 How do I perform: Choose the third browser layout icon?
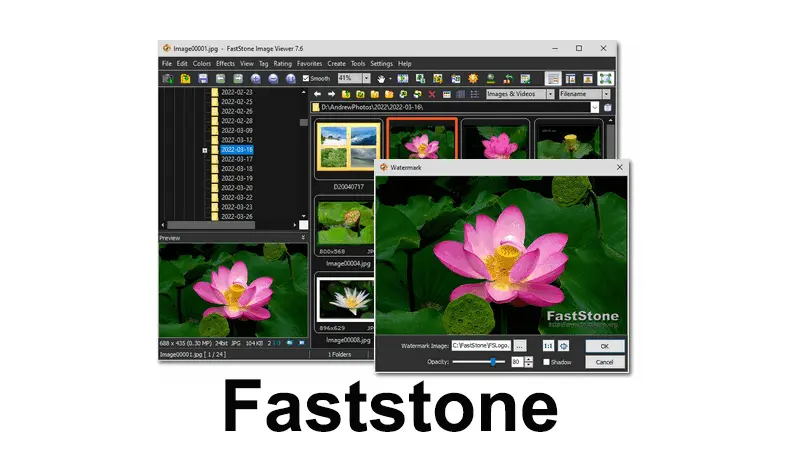[x=588, y=79]
